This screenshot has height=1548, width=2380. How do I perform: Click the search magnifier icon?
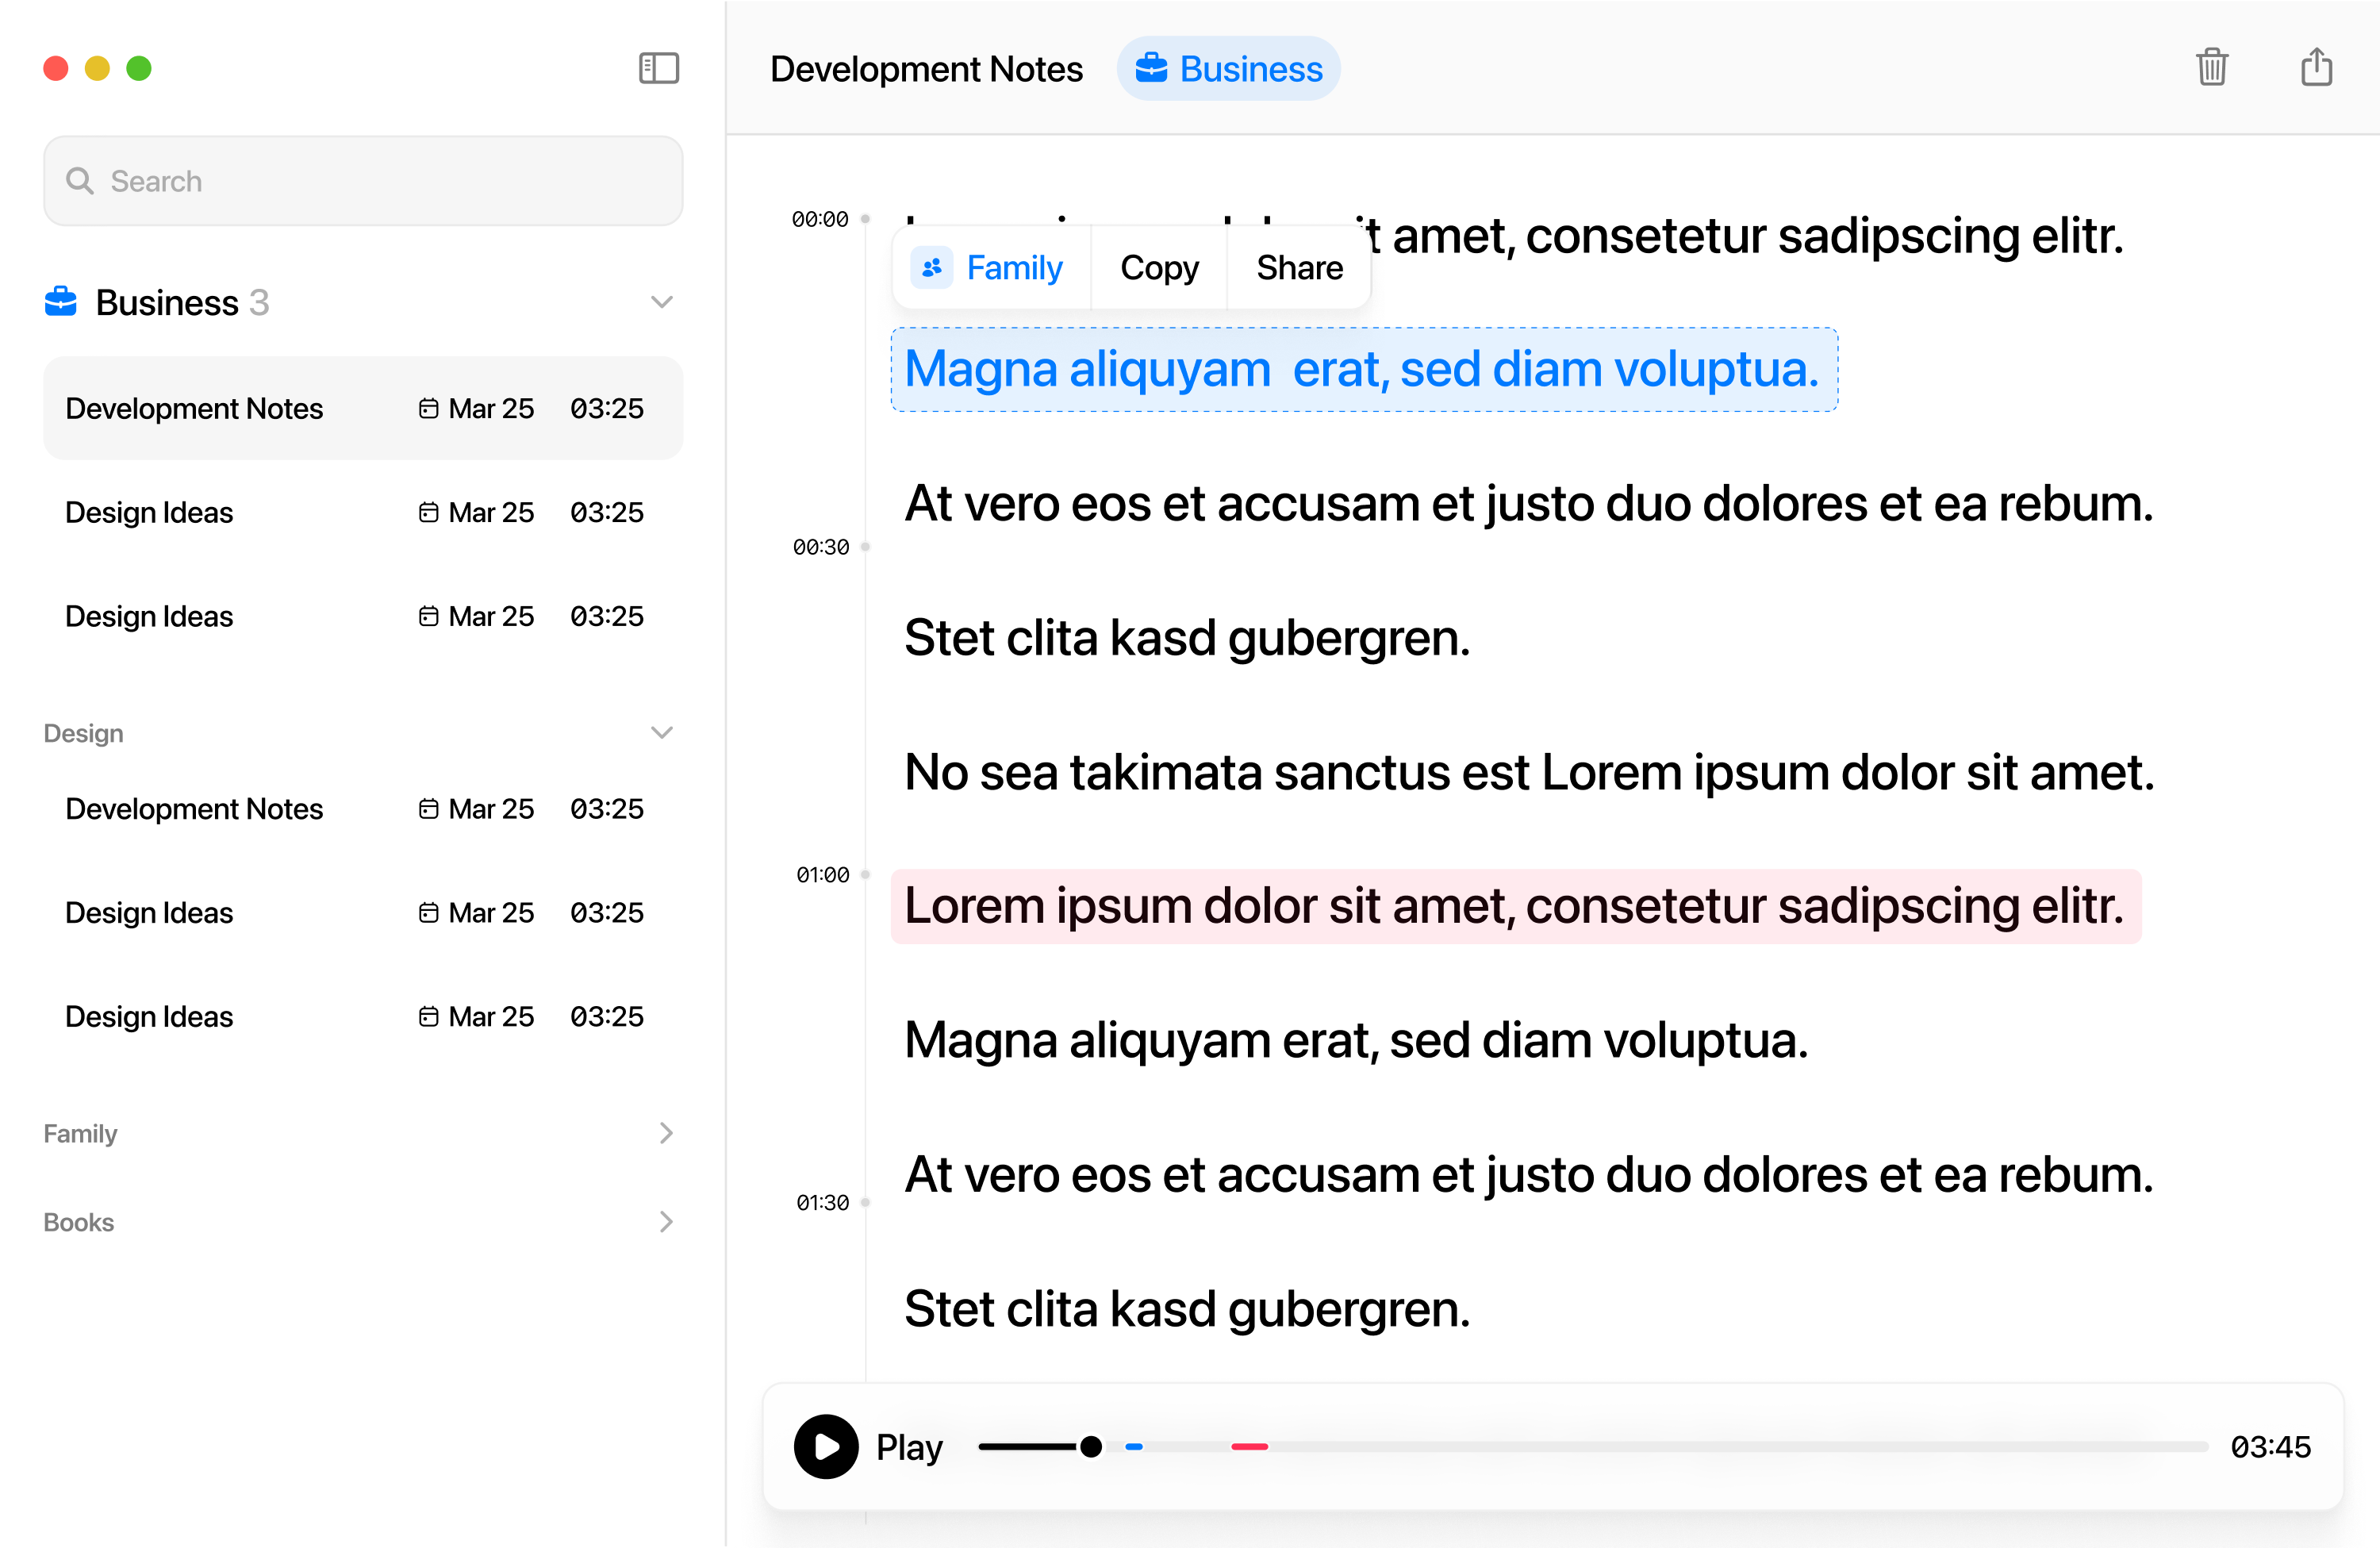(80, 181)
